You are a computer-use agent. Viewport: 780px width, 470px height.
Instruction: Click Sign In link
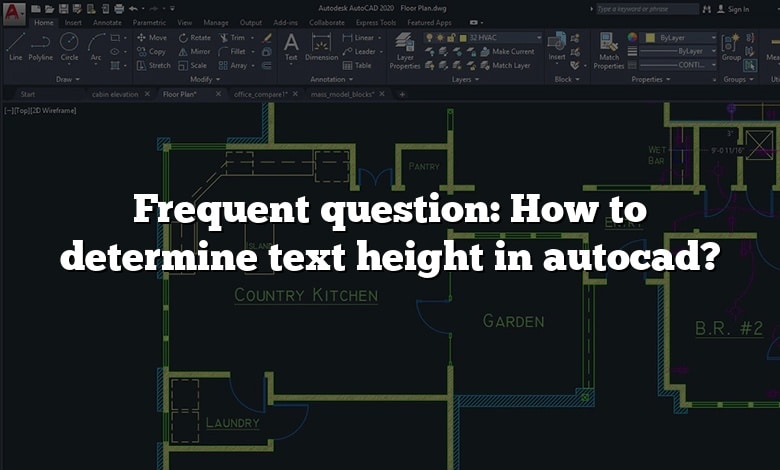point(738,8)
